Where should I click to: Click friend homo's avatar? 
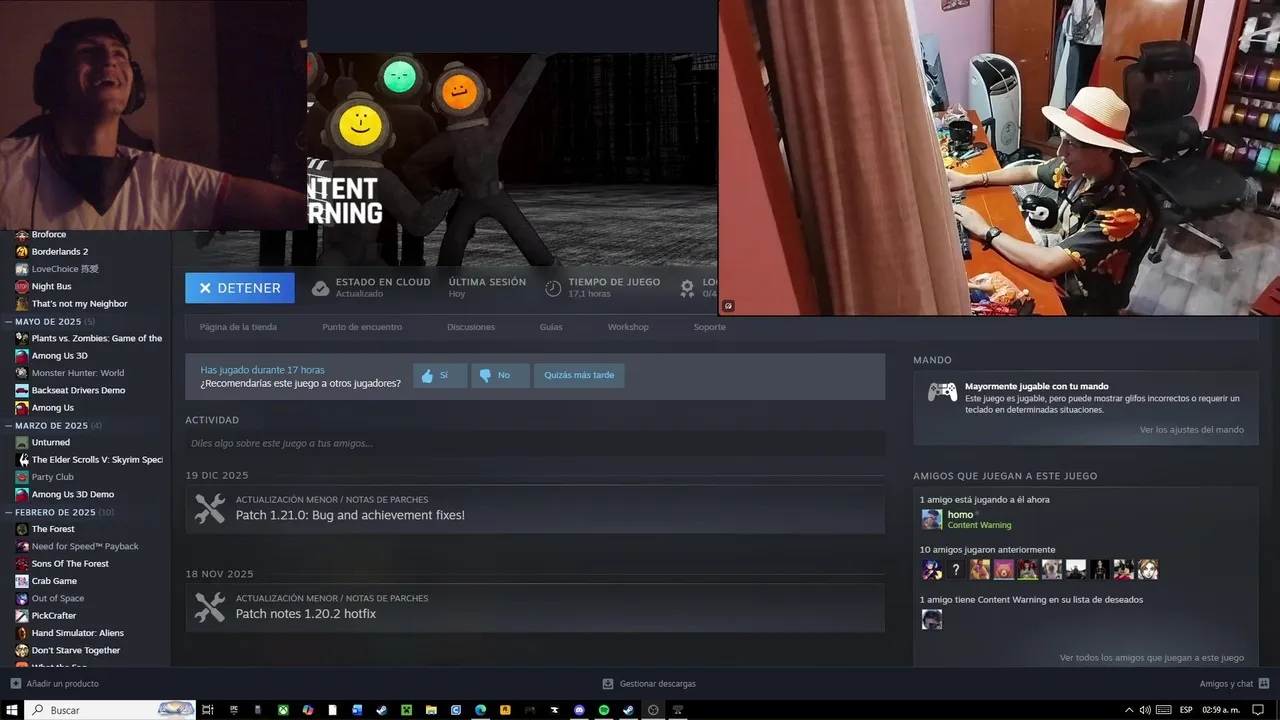point(932,519)
